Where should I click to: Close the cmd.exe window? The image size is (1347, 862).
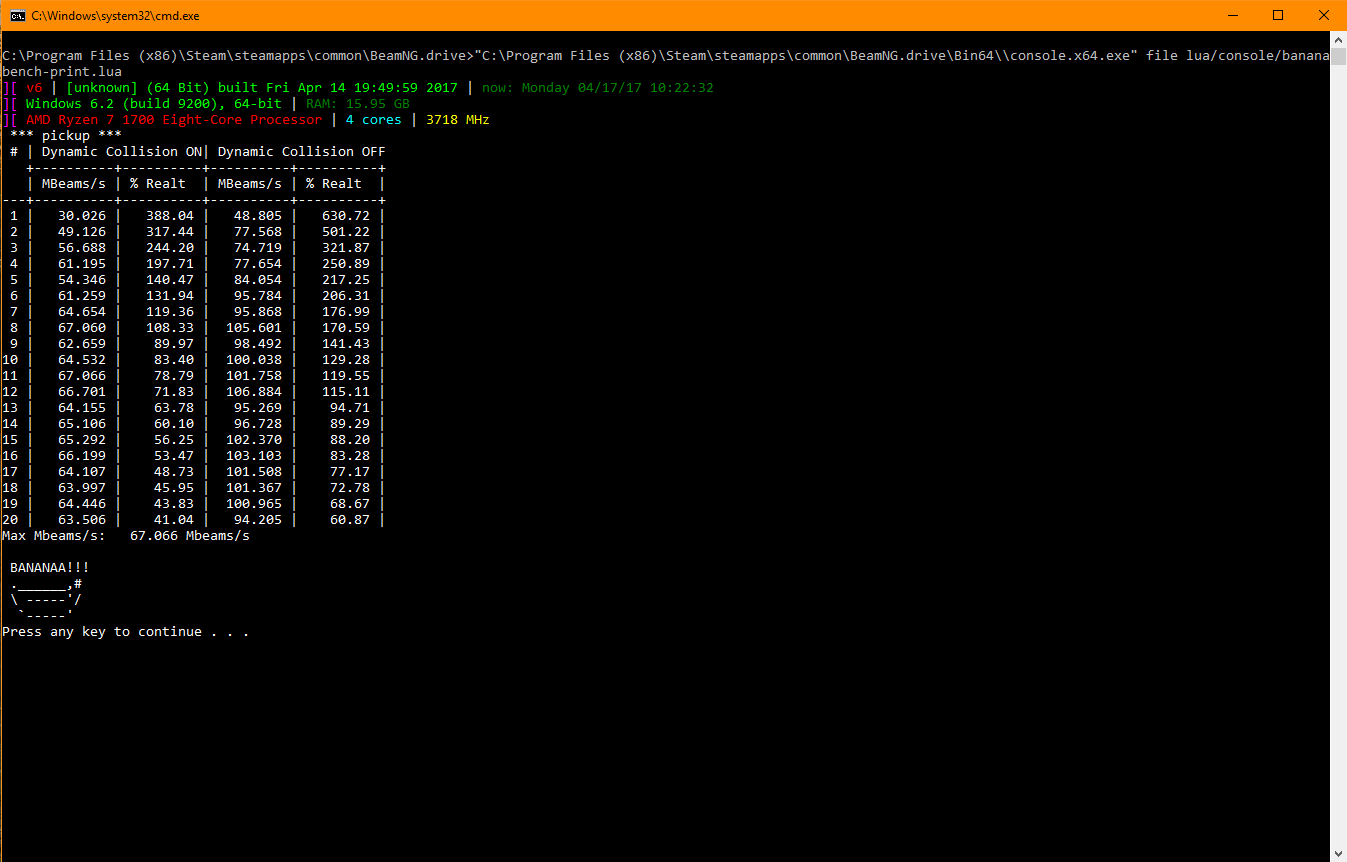(1323, 15)
